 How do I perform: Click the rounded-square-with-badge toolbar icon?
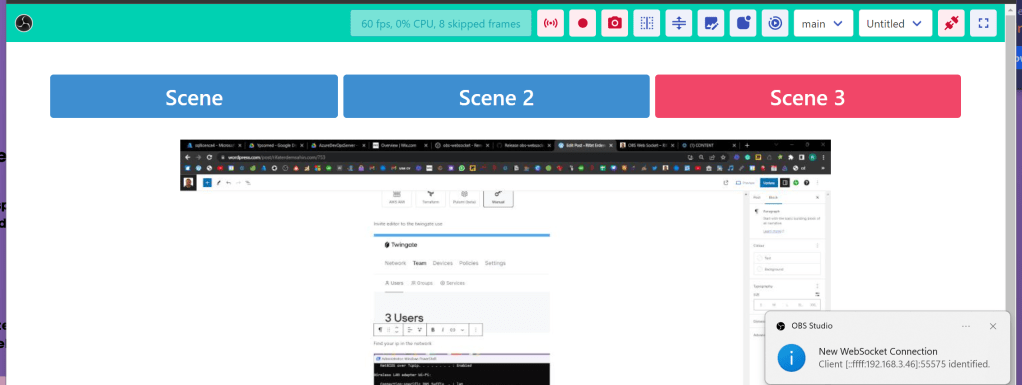[743, 23]
